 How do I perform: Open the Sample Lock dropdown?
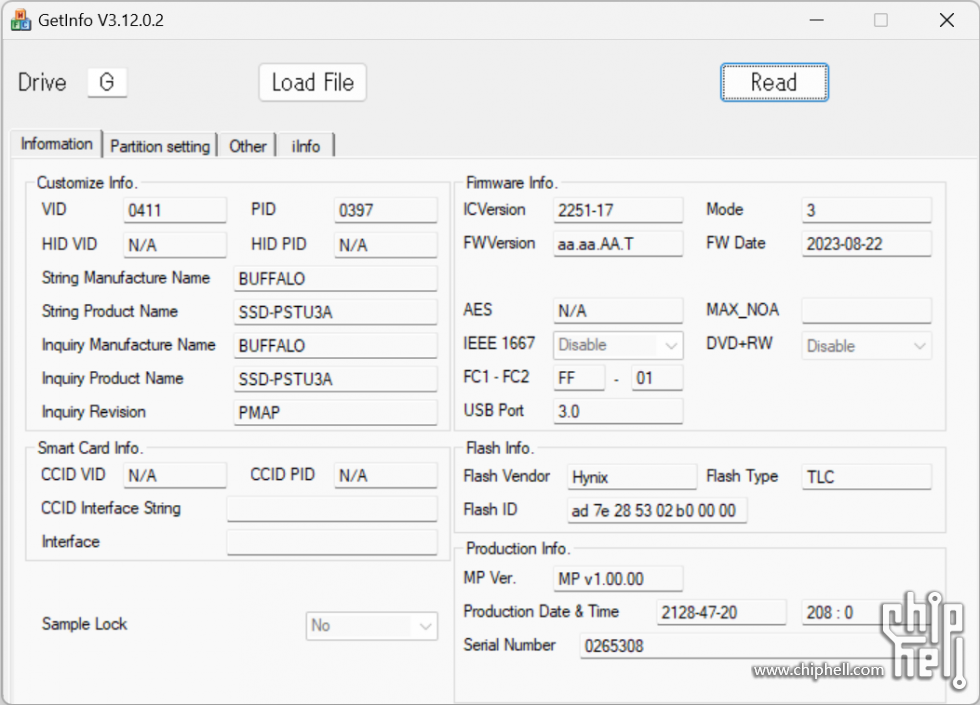pos(372,626)
